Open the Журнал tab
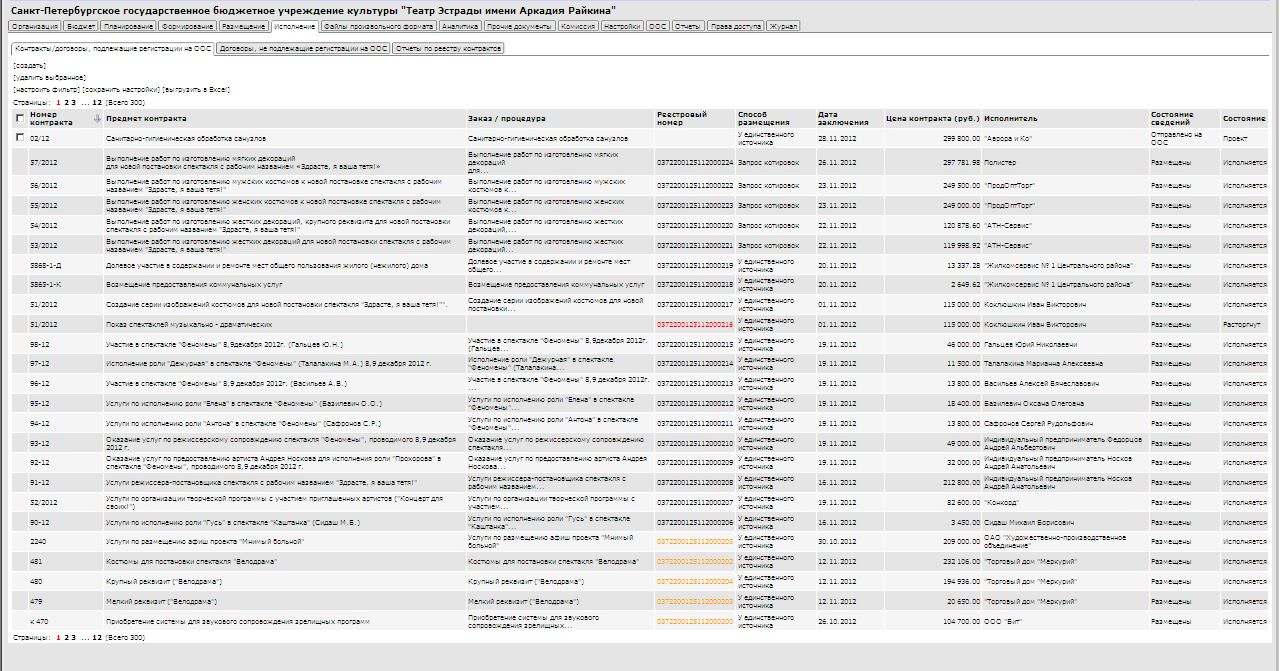Image resolution: width=1280 pixels, height=671 pixels. coord(783,26)
